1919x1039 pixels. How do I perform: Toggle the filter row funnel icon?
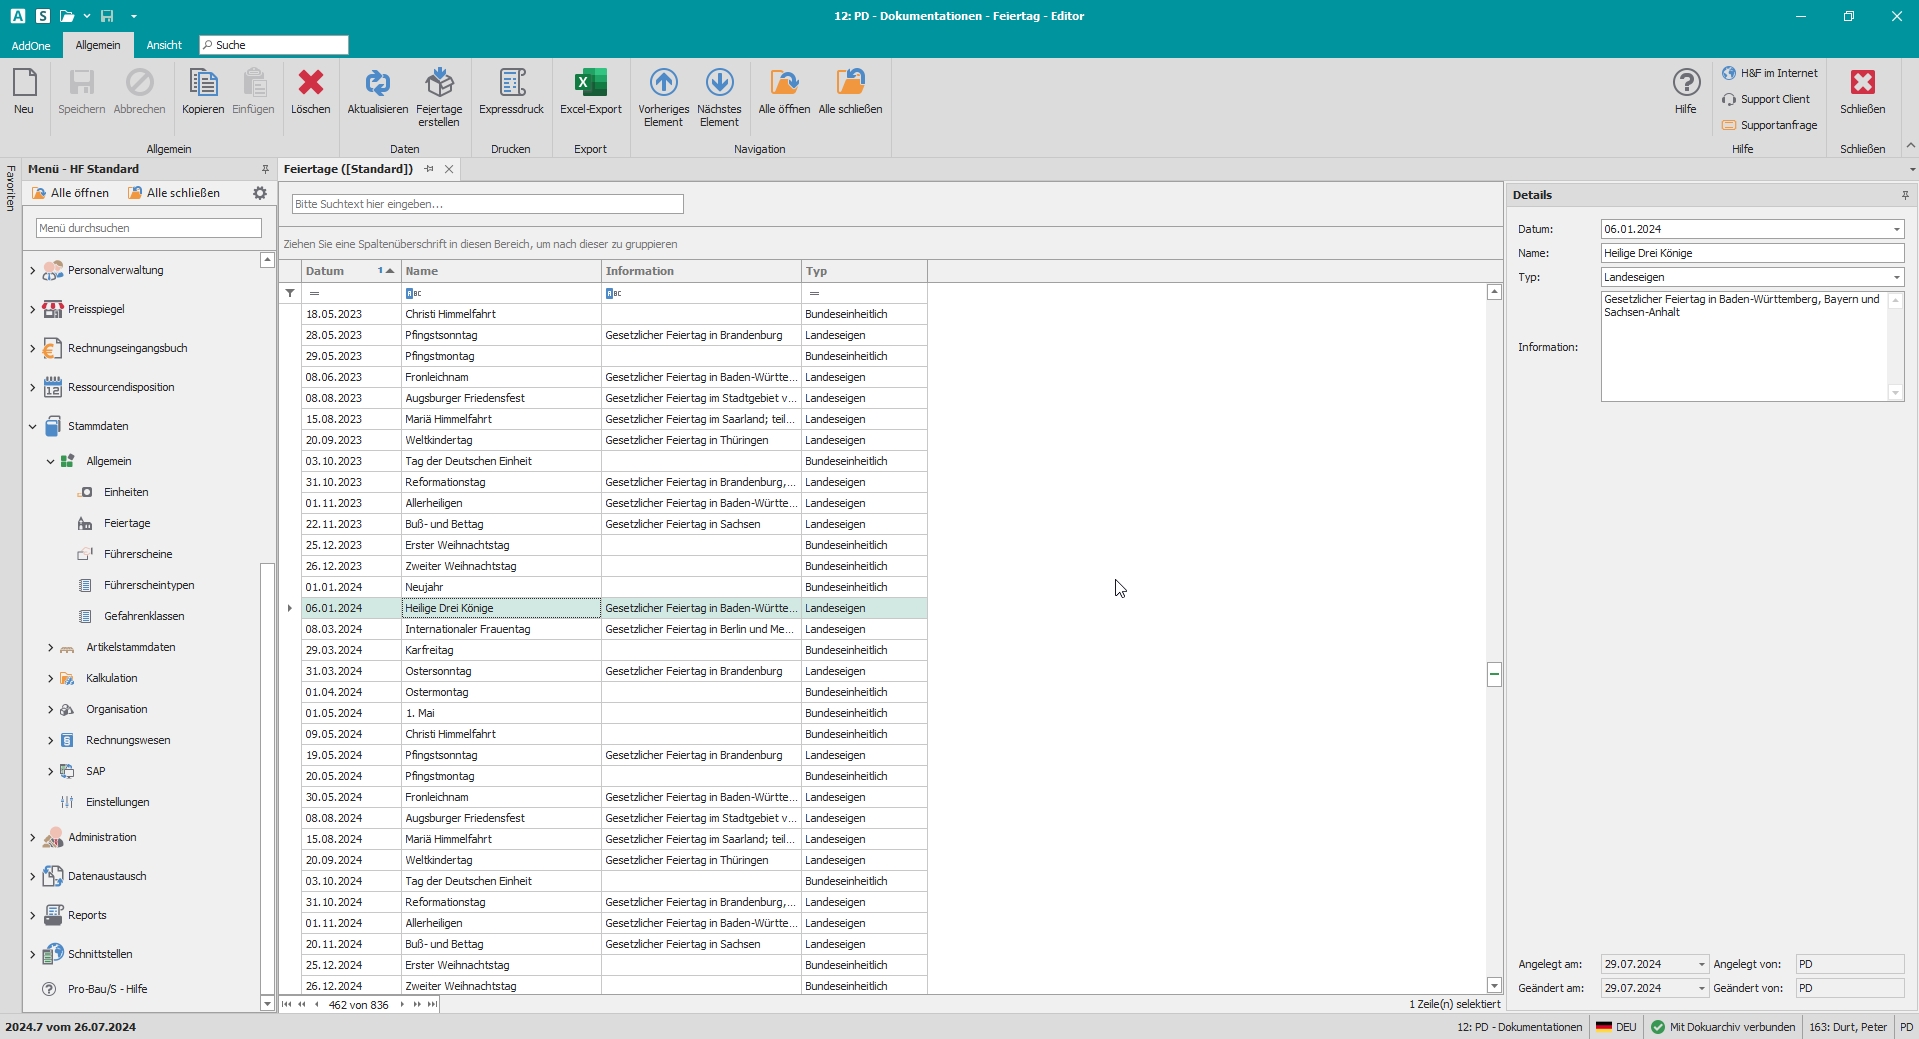pos(290,293)
